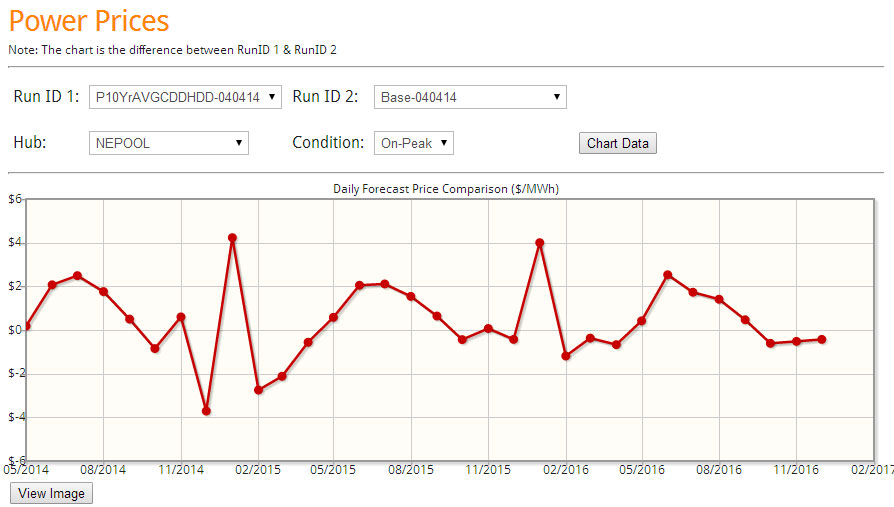Click the Condition label
This screenshot has width=894, height=507.
tap(328, 142)
